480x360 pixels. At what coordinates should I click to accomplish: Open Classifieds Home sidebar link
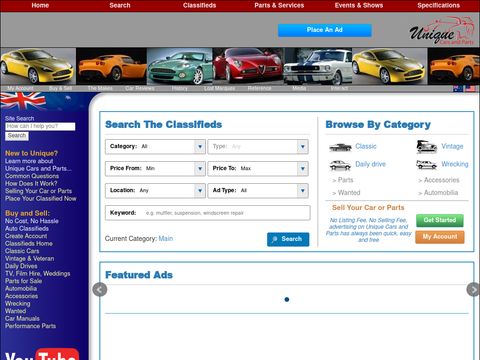(x=29, y=244)
